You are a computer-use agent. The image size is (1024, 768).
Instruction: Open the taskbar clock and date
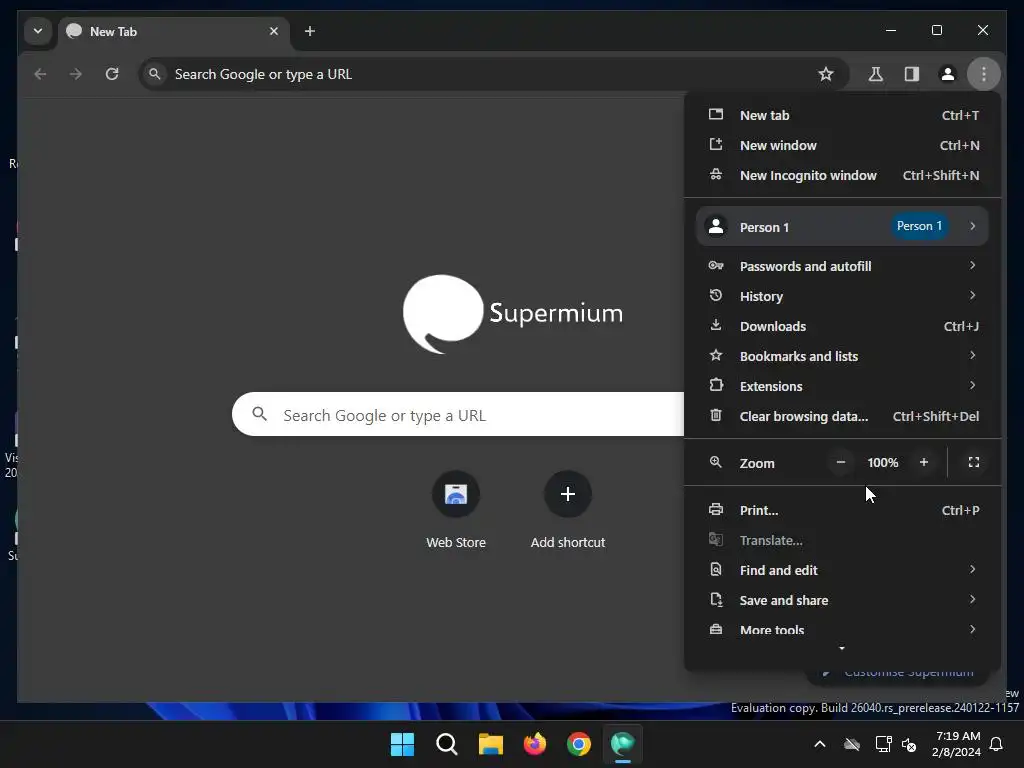[x=957, y=744]
